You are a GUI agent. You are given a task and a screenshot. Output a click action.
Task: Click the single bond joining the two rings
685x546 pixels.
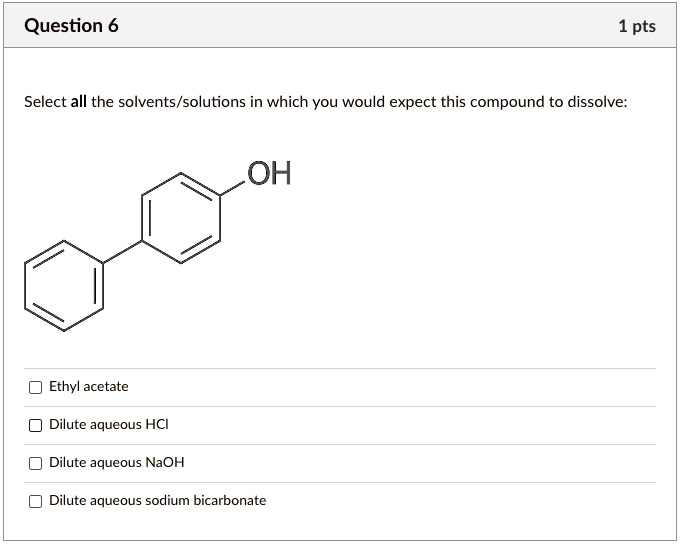122,252
